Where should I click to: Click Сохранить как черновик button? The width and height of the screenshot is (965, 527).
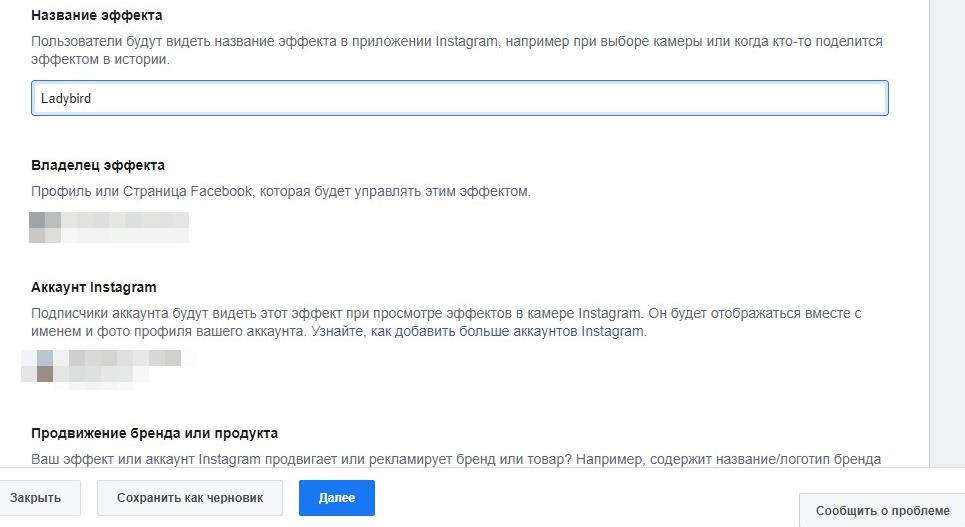coord(190,498)
